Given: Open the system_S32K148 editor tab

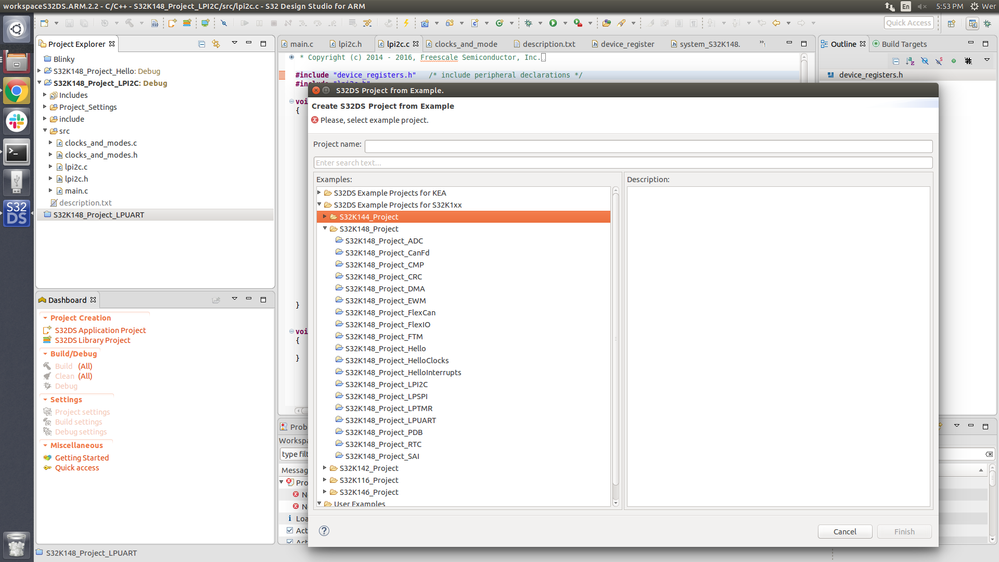Looking at the screenshot, I should pyautogui.click(x=705, y=44).
